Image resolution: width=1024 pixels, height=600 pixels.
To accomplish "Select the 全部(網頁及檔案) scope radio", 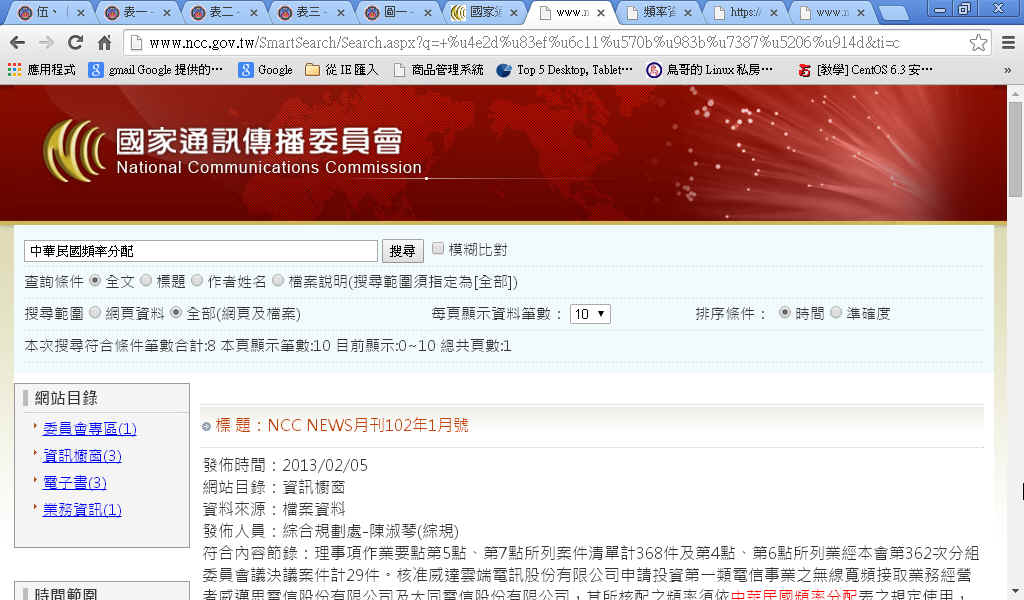I will [176, 313].
